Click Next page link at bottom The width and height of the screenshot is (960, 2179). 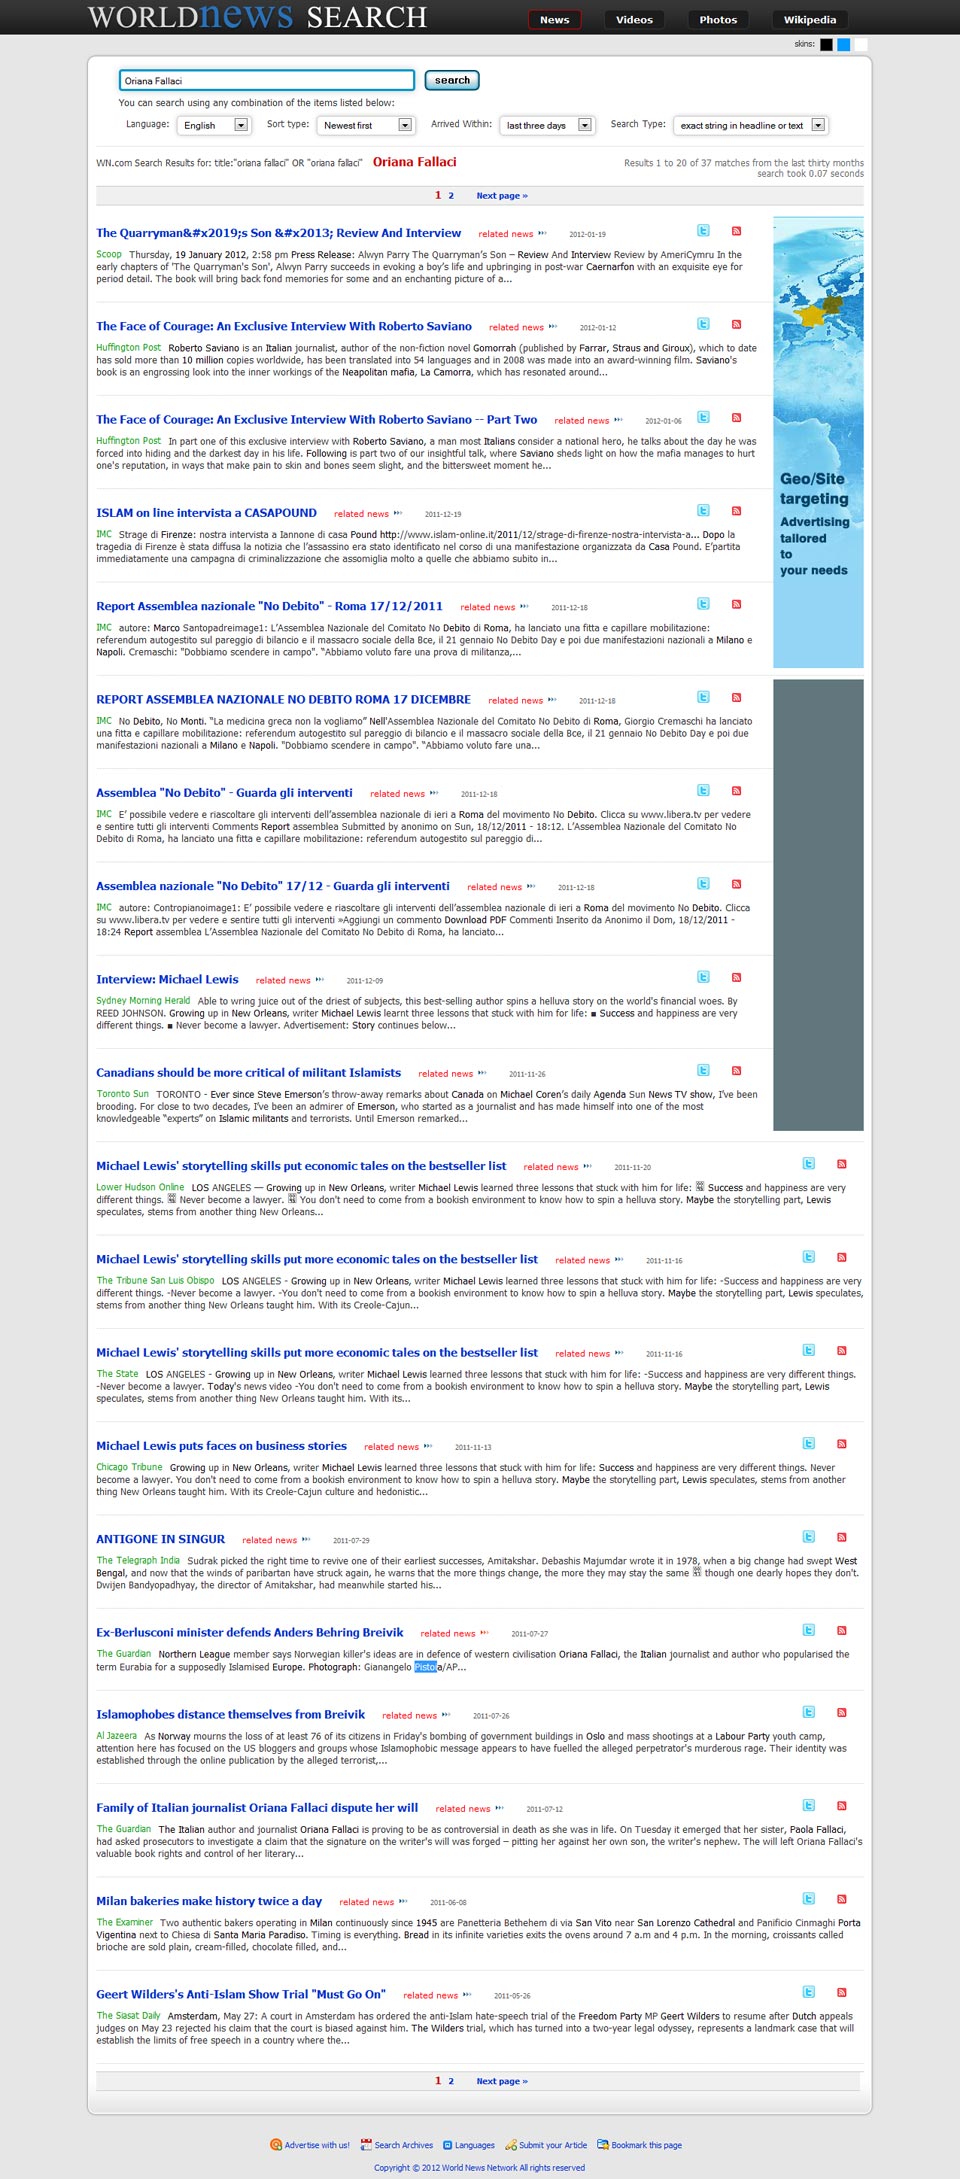click(x=502, y=2080)
